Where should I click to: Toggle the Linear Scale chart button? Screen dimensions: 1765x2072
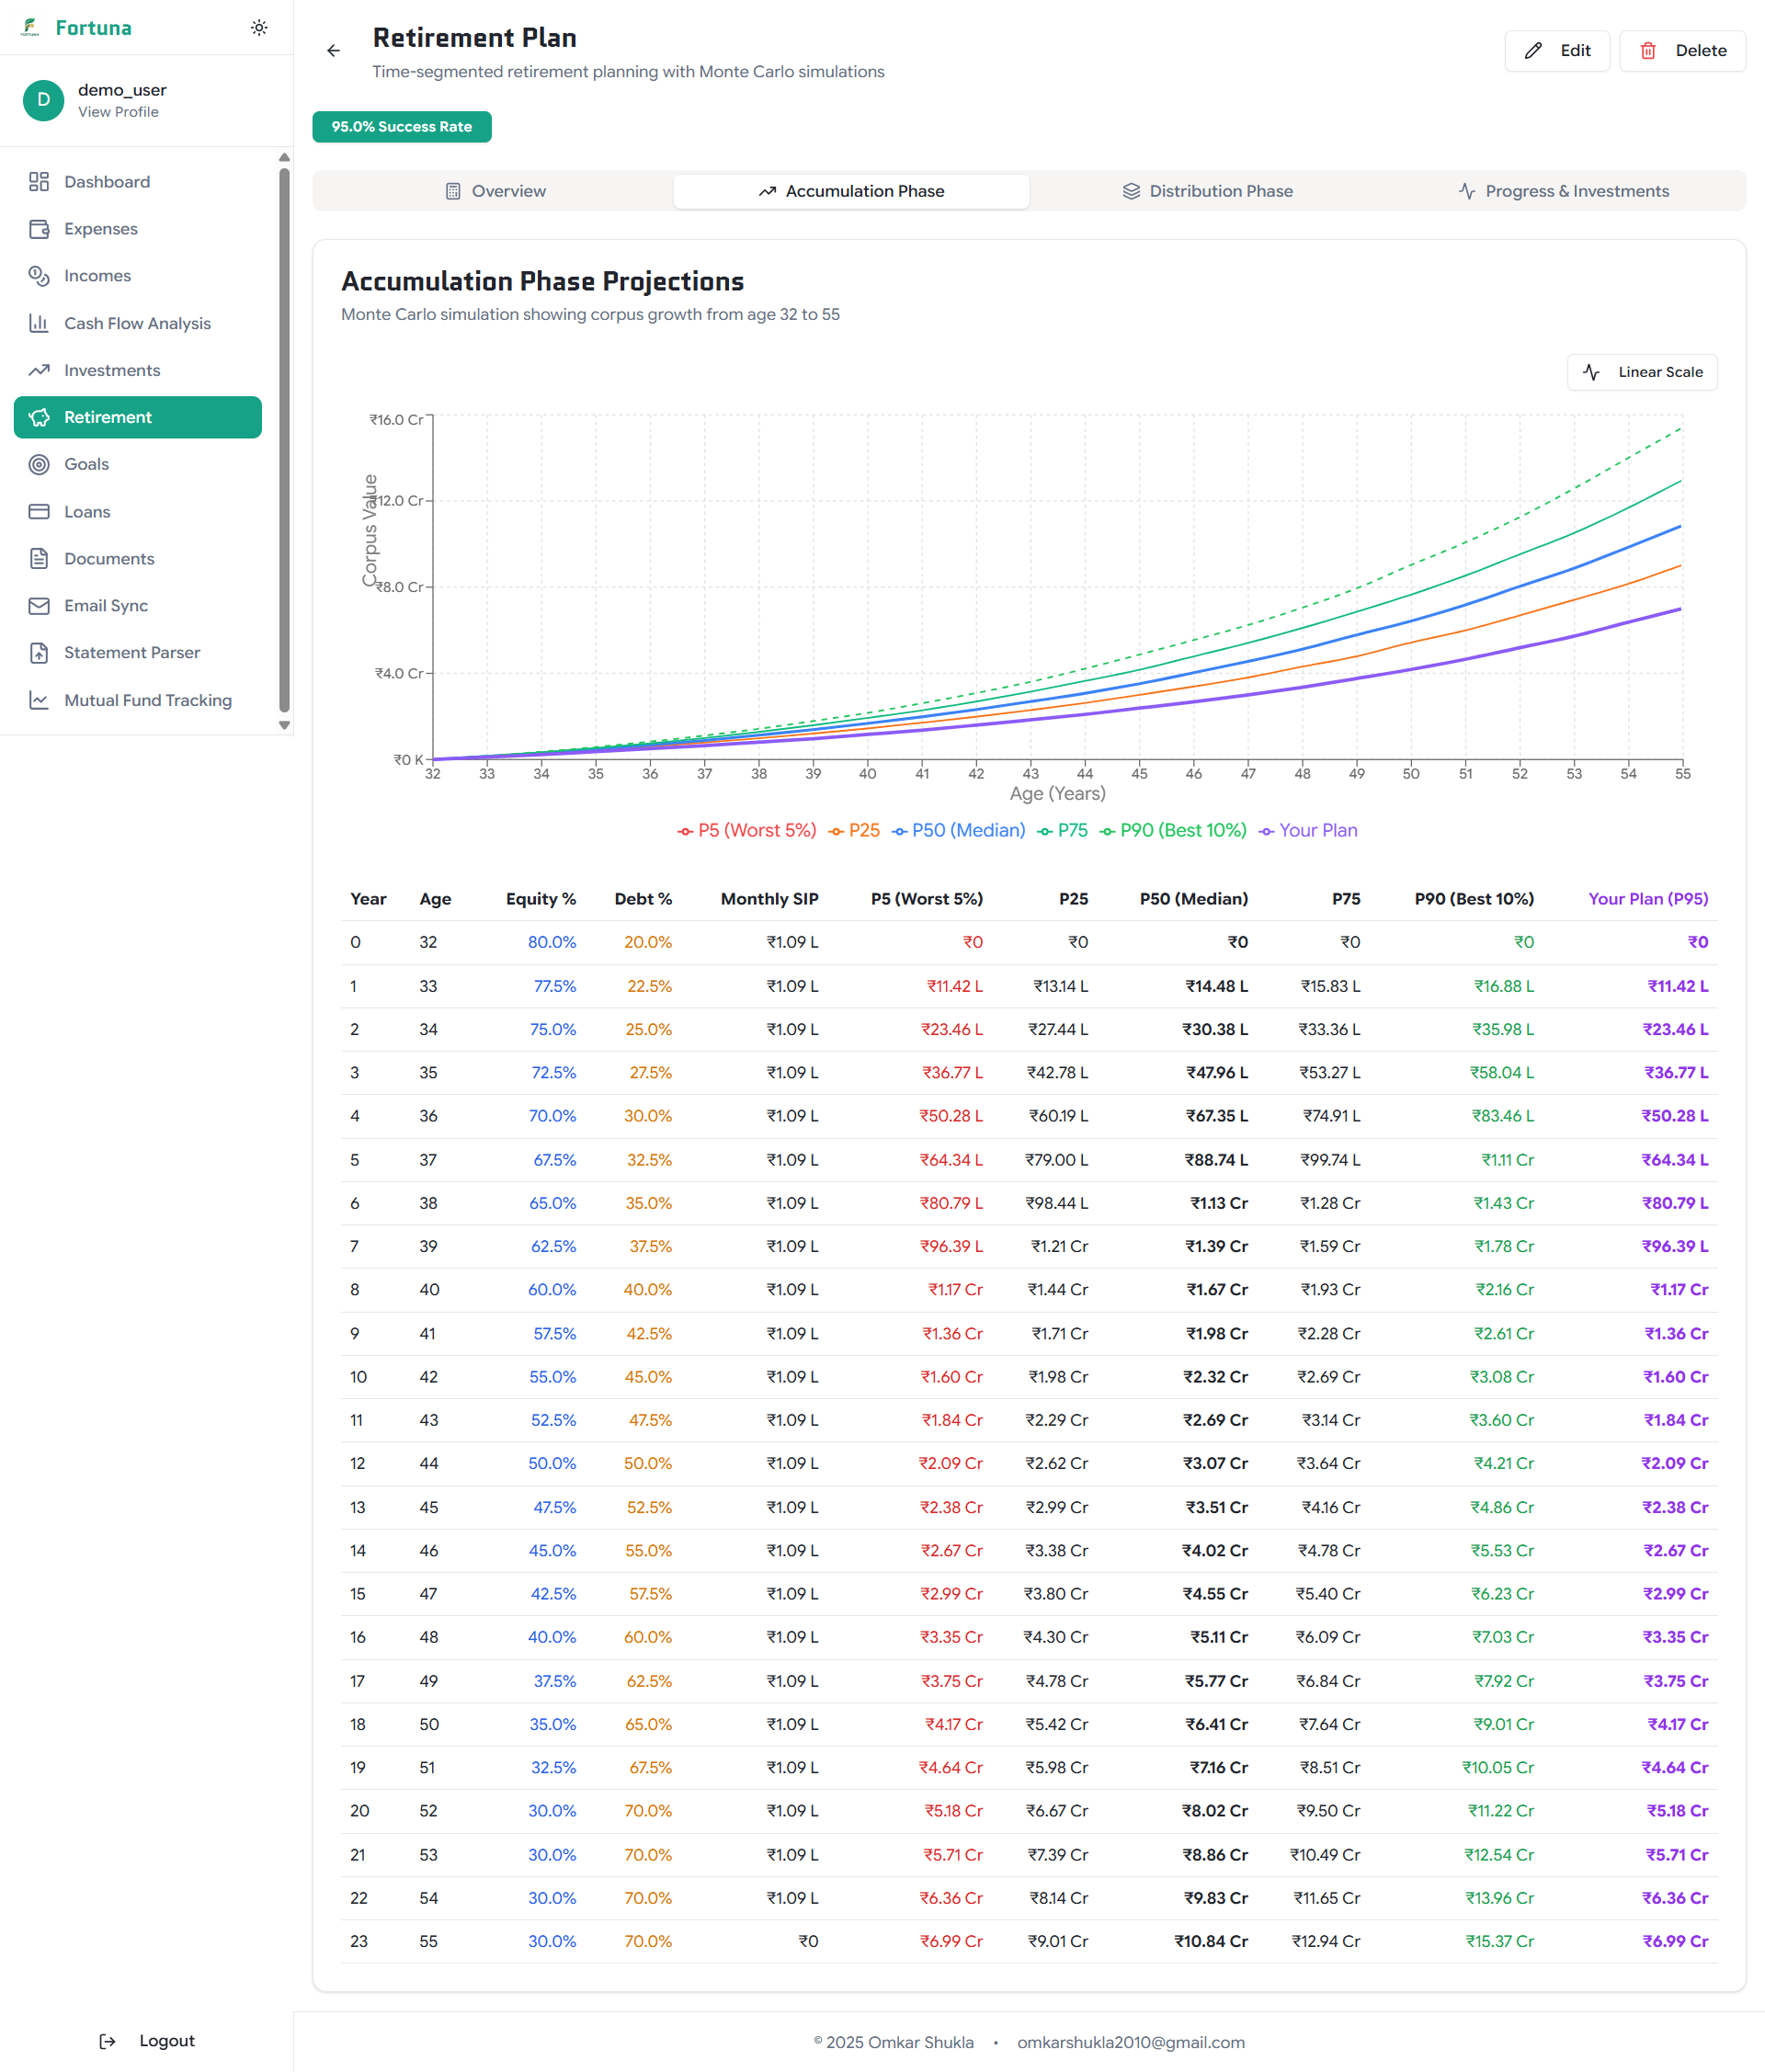tap(1641, 372)
